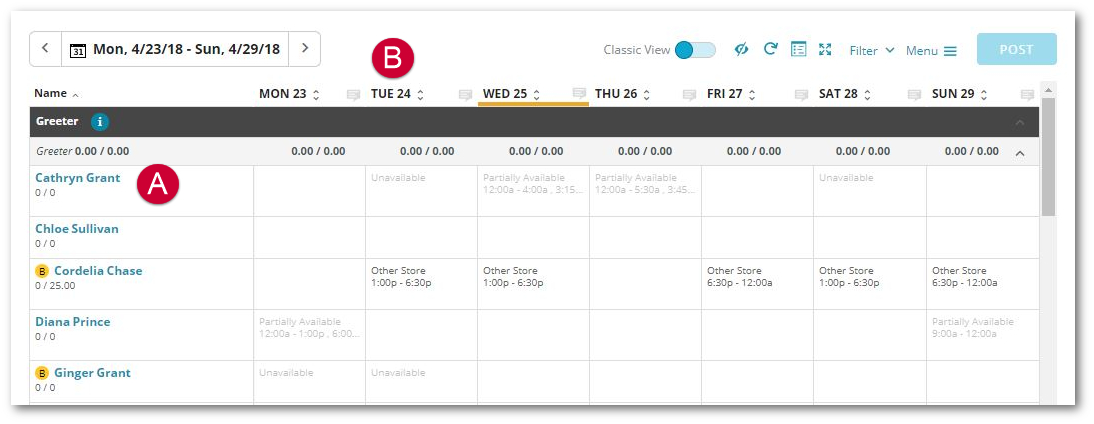Click the fullscreen expand icon

pos(825,49)
